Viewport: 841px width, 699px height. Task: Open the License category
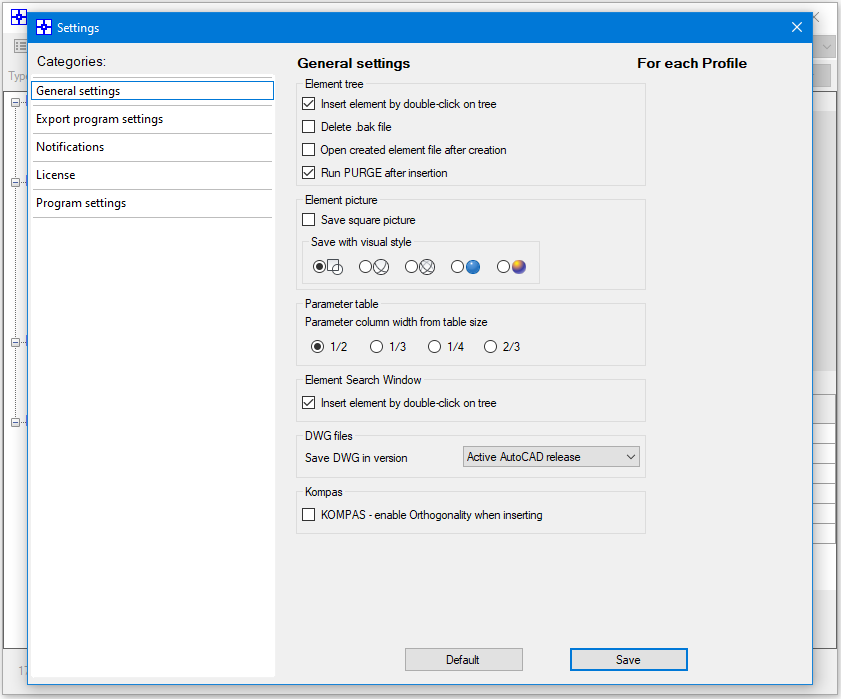[152, 175]
